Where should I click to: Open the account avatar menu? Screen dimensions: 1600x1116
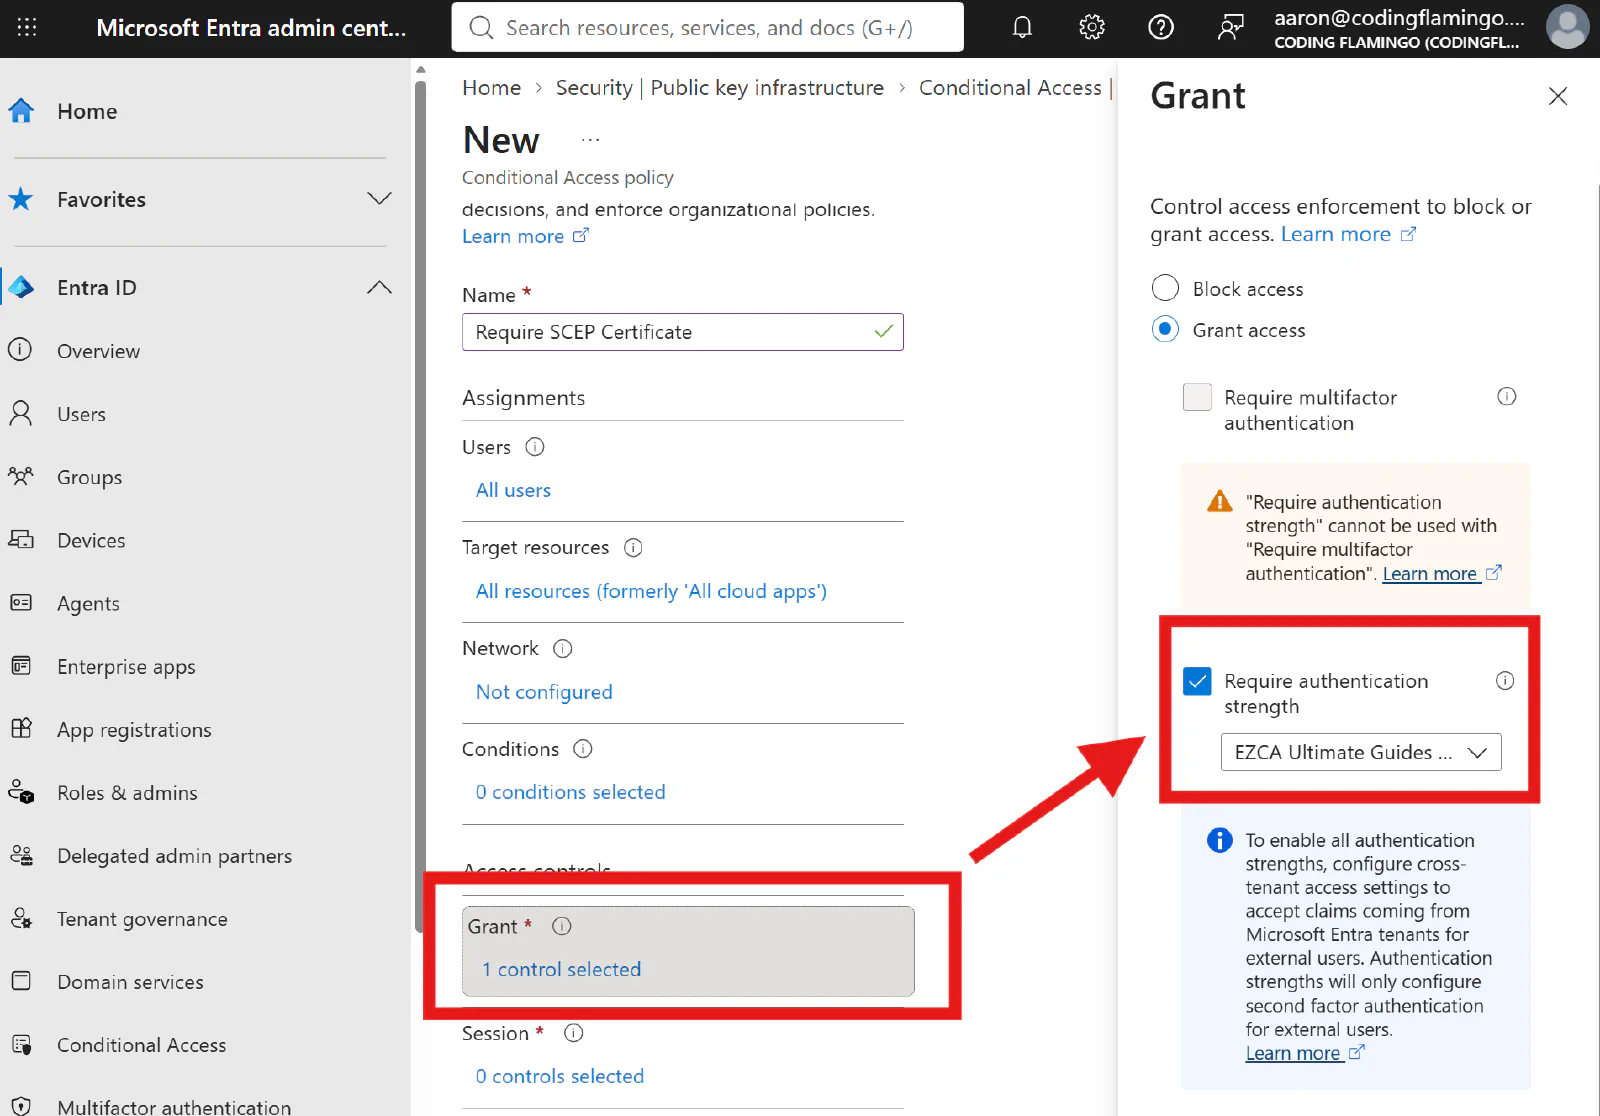click(1567, 27)
